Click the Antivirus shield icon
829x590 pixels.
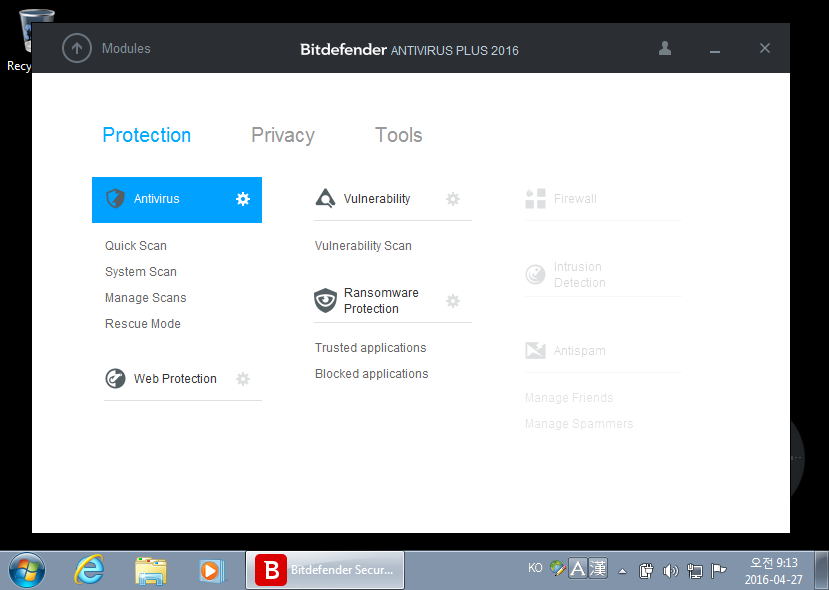pos(115,199)
